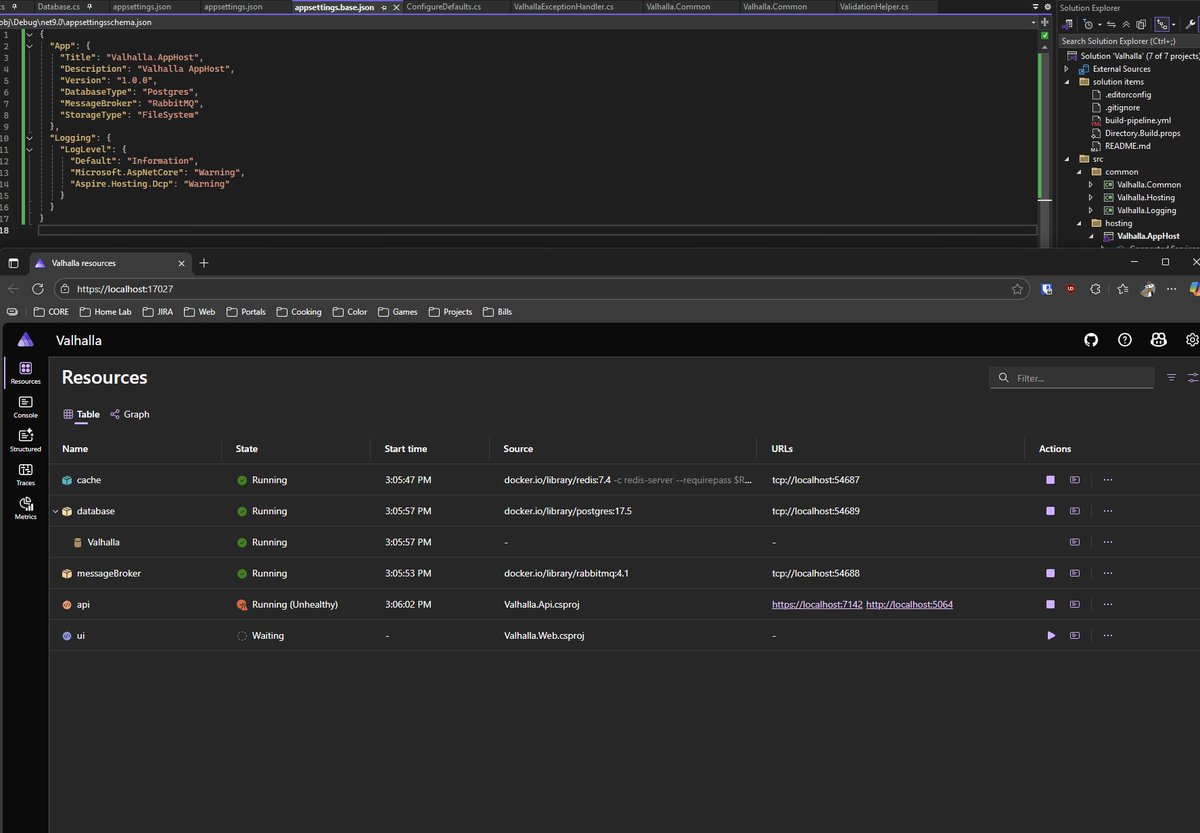Switch to the Graph view tab
This screenshot has width=1200, height=833.
tap(130, 414)
